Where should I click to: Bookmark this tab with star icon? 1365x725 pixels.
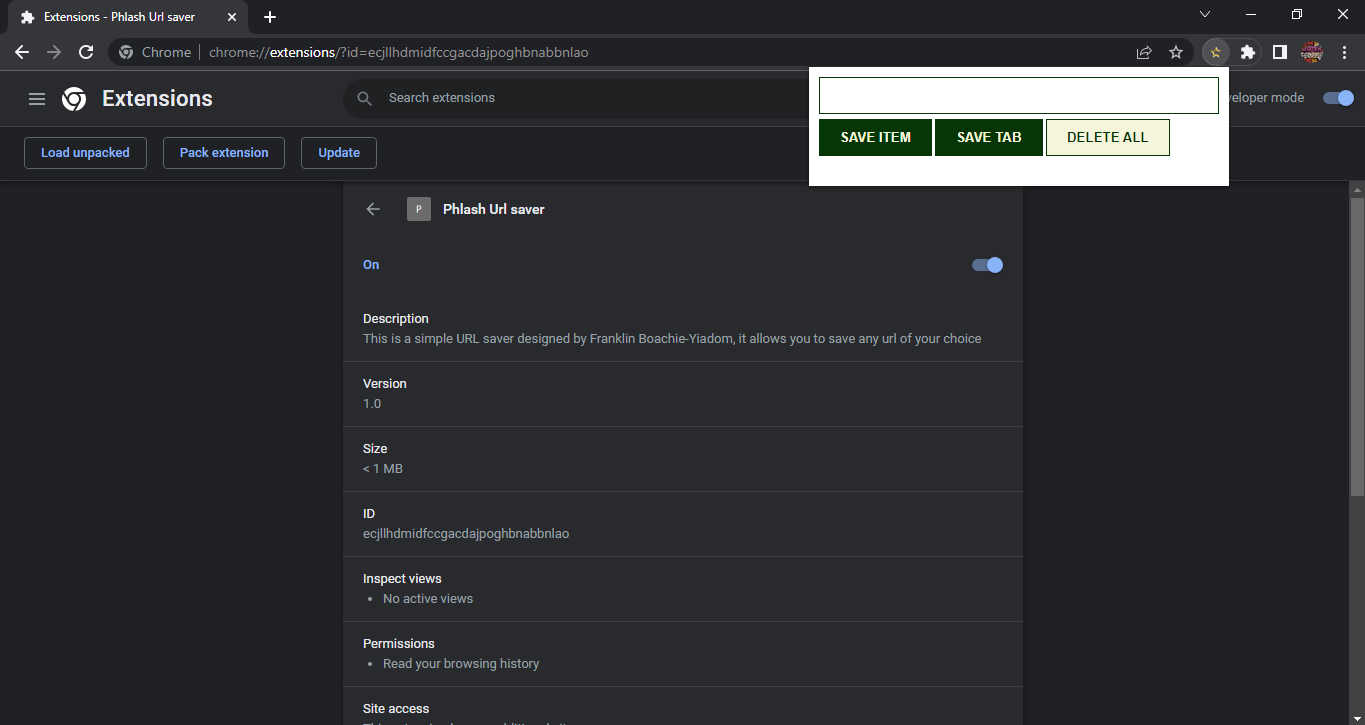(1176, 52)
